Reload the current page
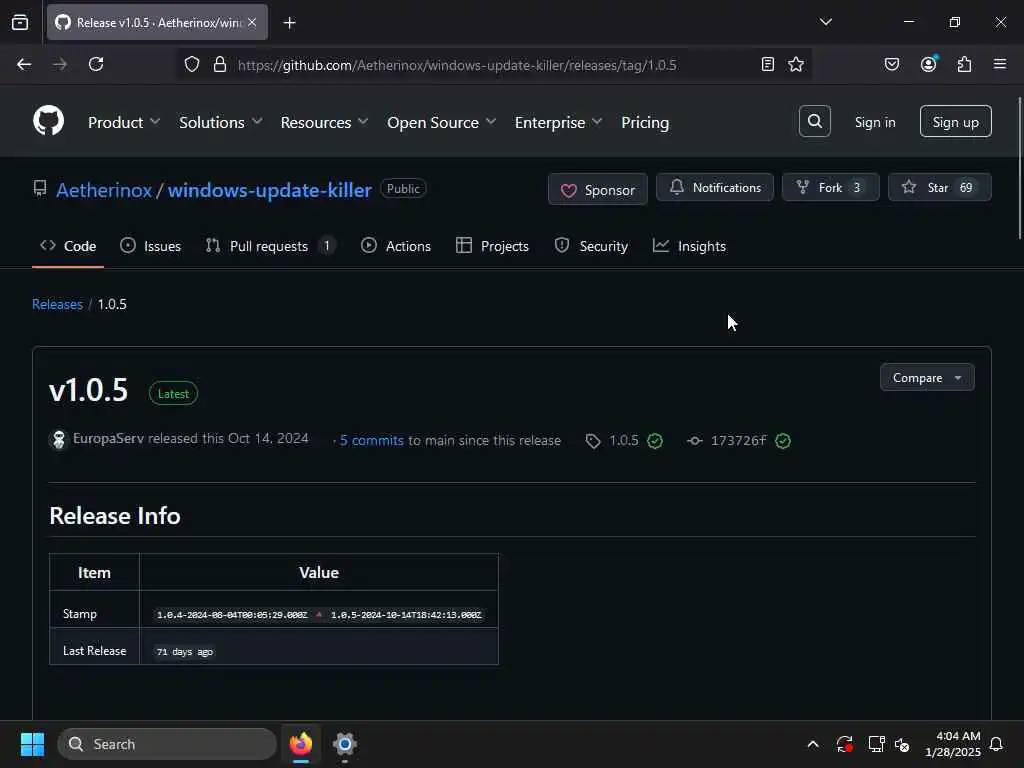This screenshot has width=1024, height=768. [96, 64]
